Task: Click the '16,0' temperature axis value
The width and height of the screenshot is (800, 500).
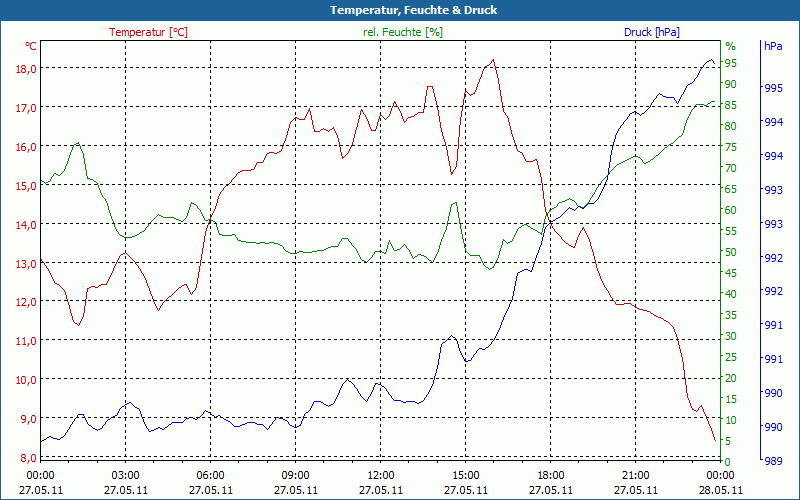Action: [26, 147]
